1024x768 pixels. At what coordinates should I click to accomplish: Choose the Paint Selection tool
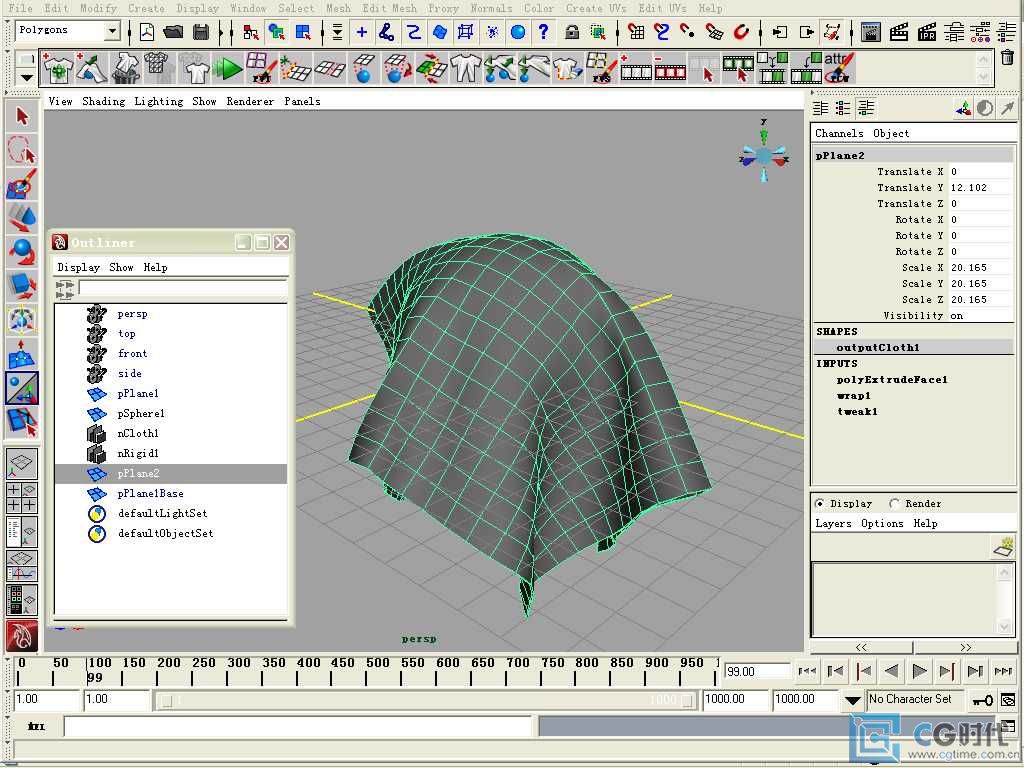[x=22, y=184]
